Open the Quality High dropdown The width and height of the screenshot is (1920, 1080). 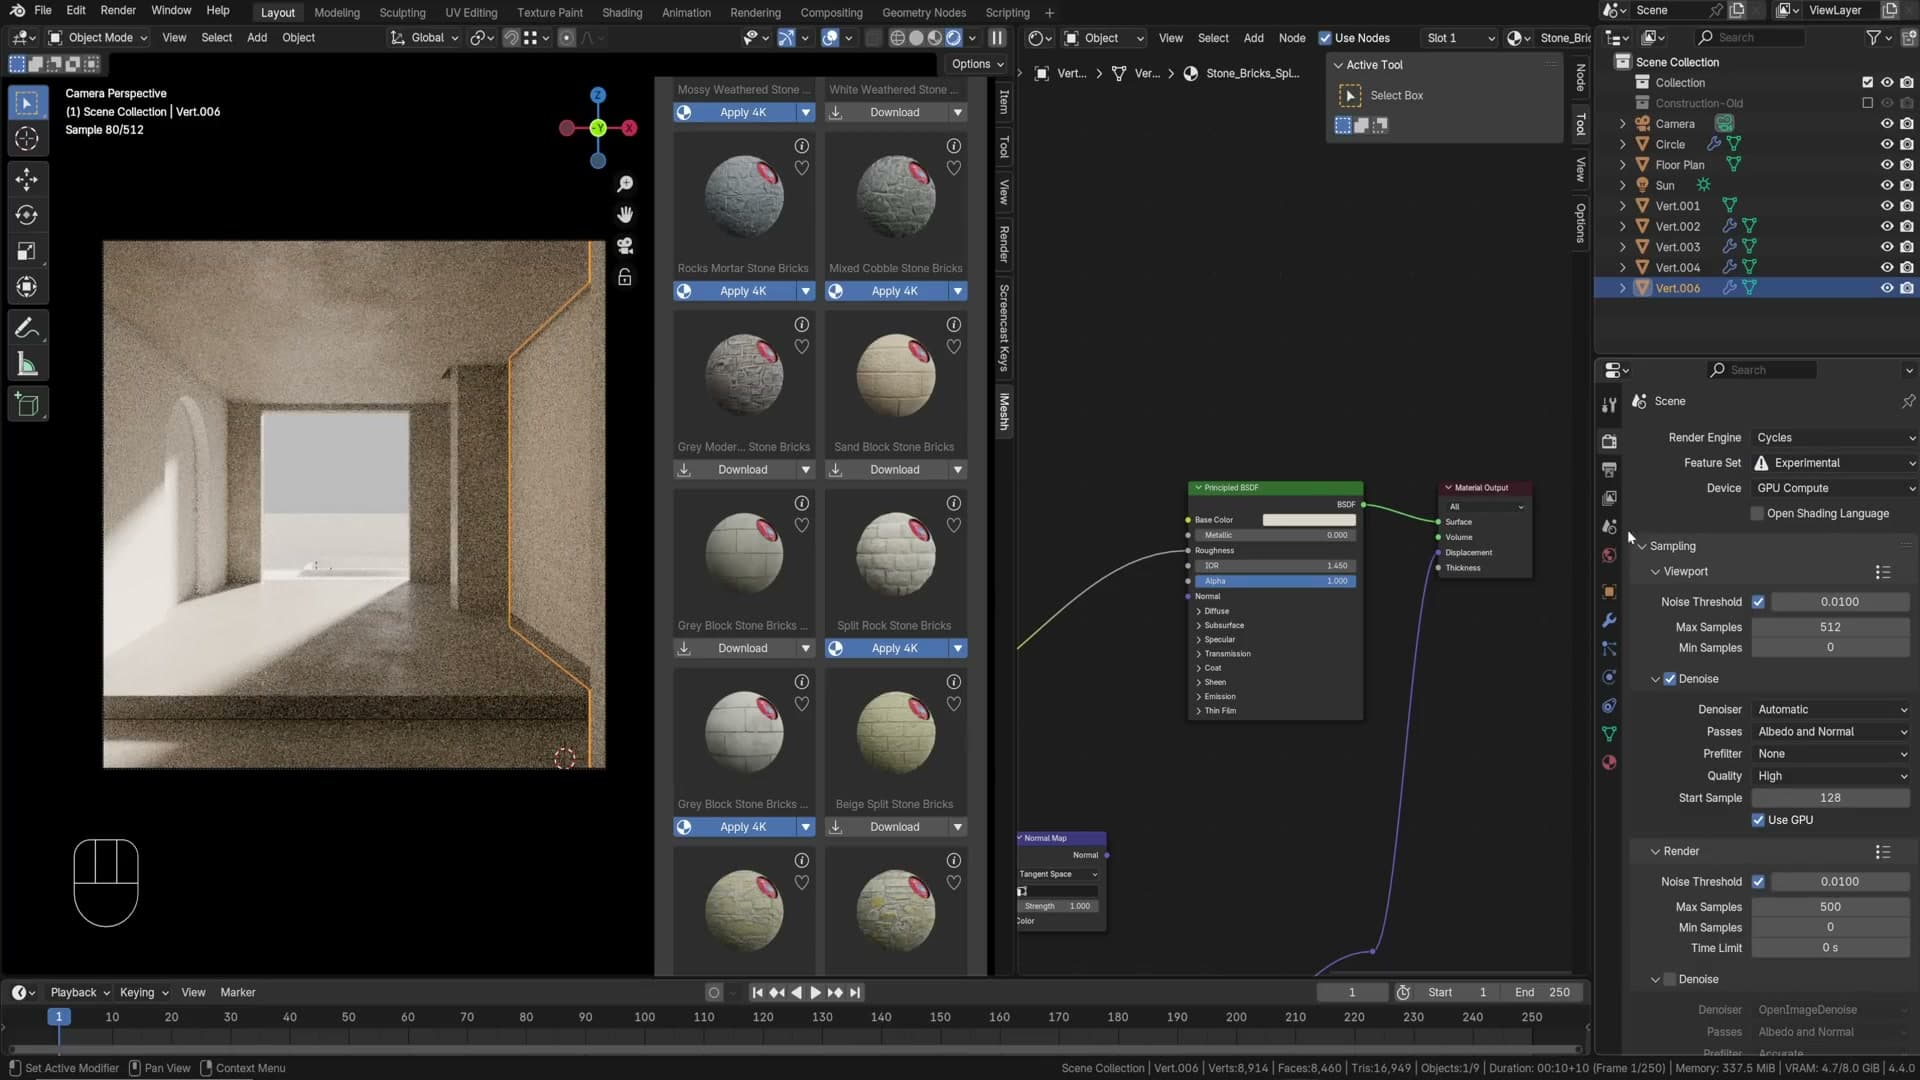click(x=1830, y=776)
